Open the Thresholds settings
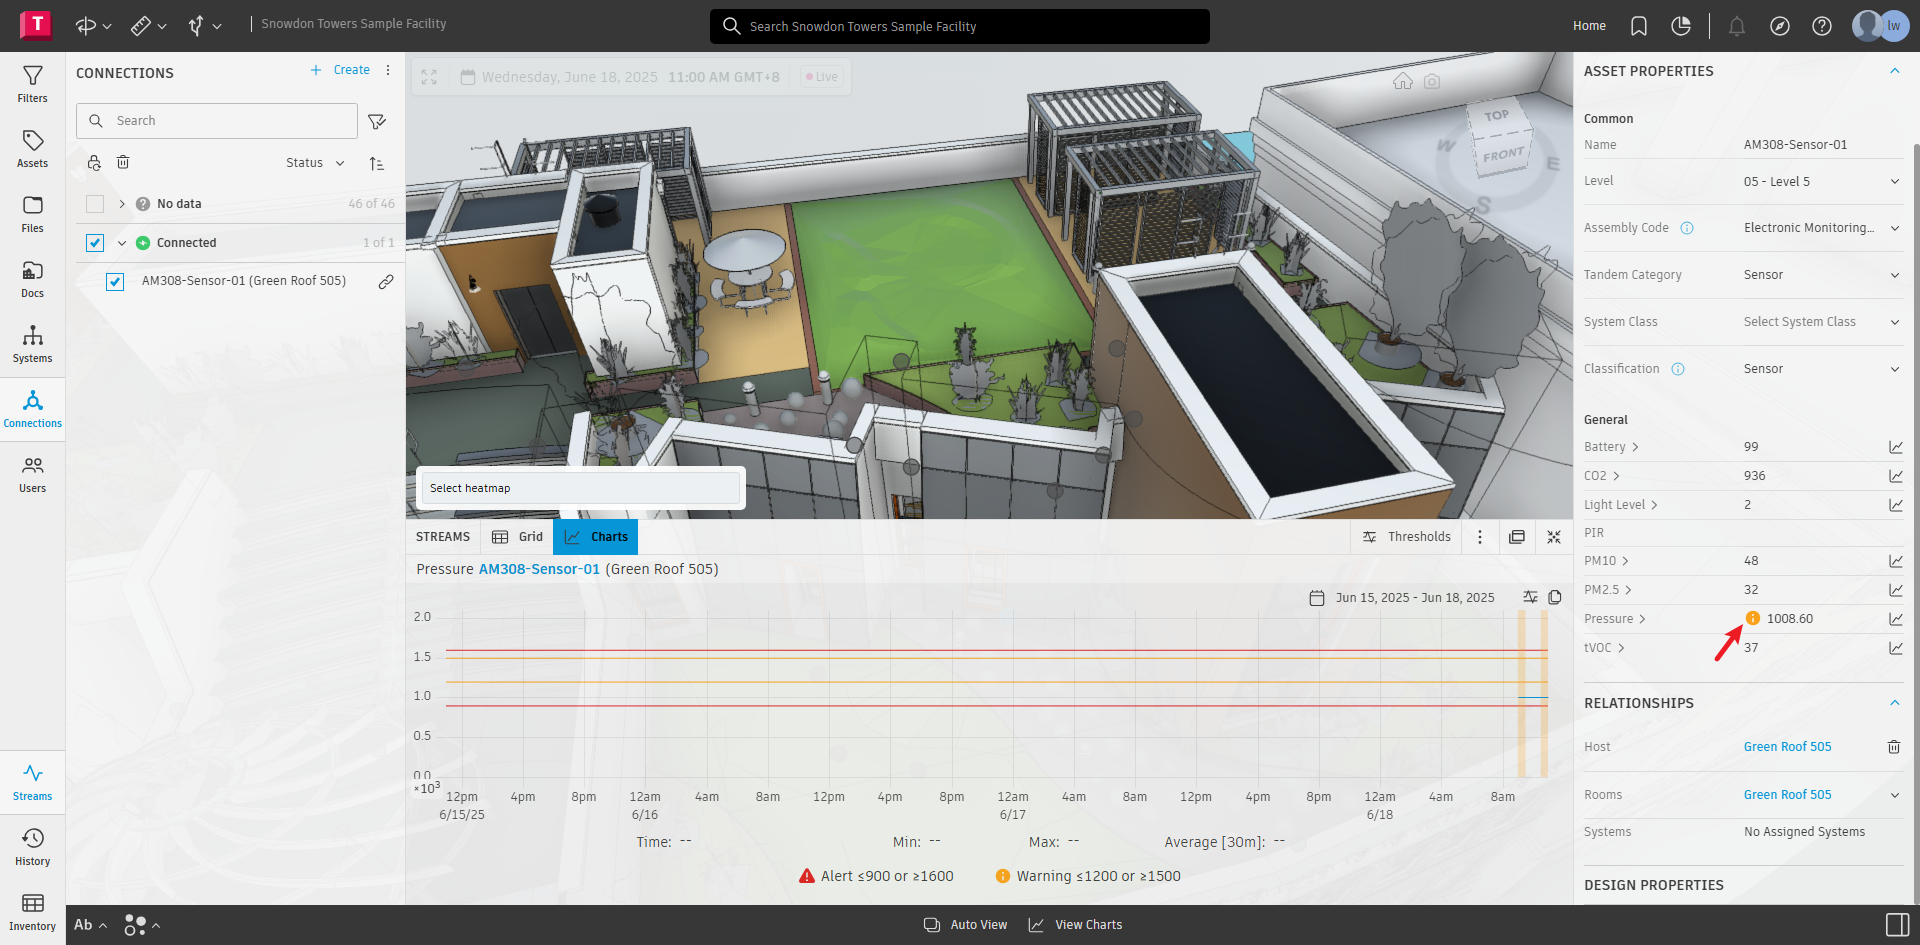 point(1406,537)
